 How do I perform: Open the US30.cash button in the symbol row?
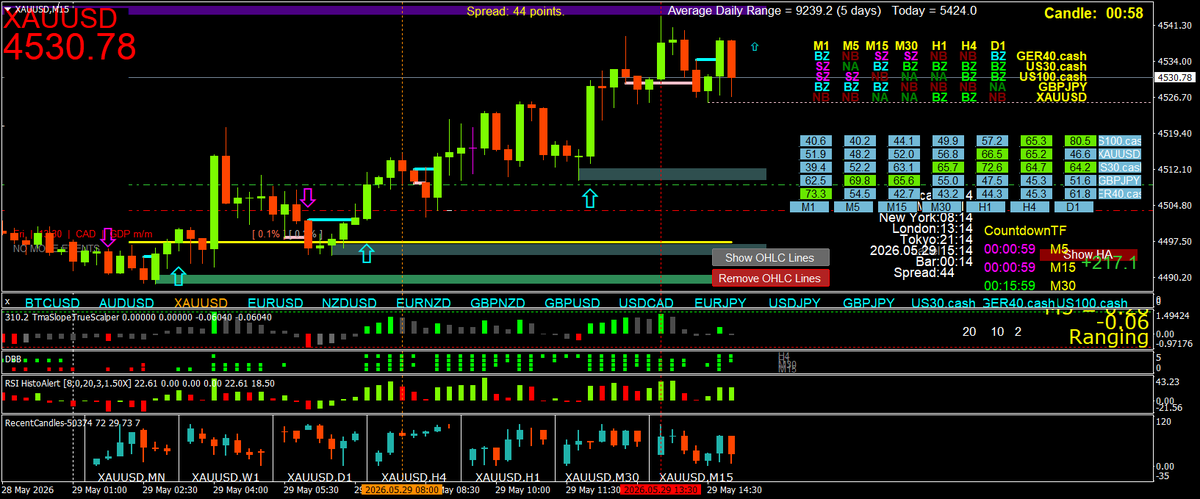(x=943, y=302)
